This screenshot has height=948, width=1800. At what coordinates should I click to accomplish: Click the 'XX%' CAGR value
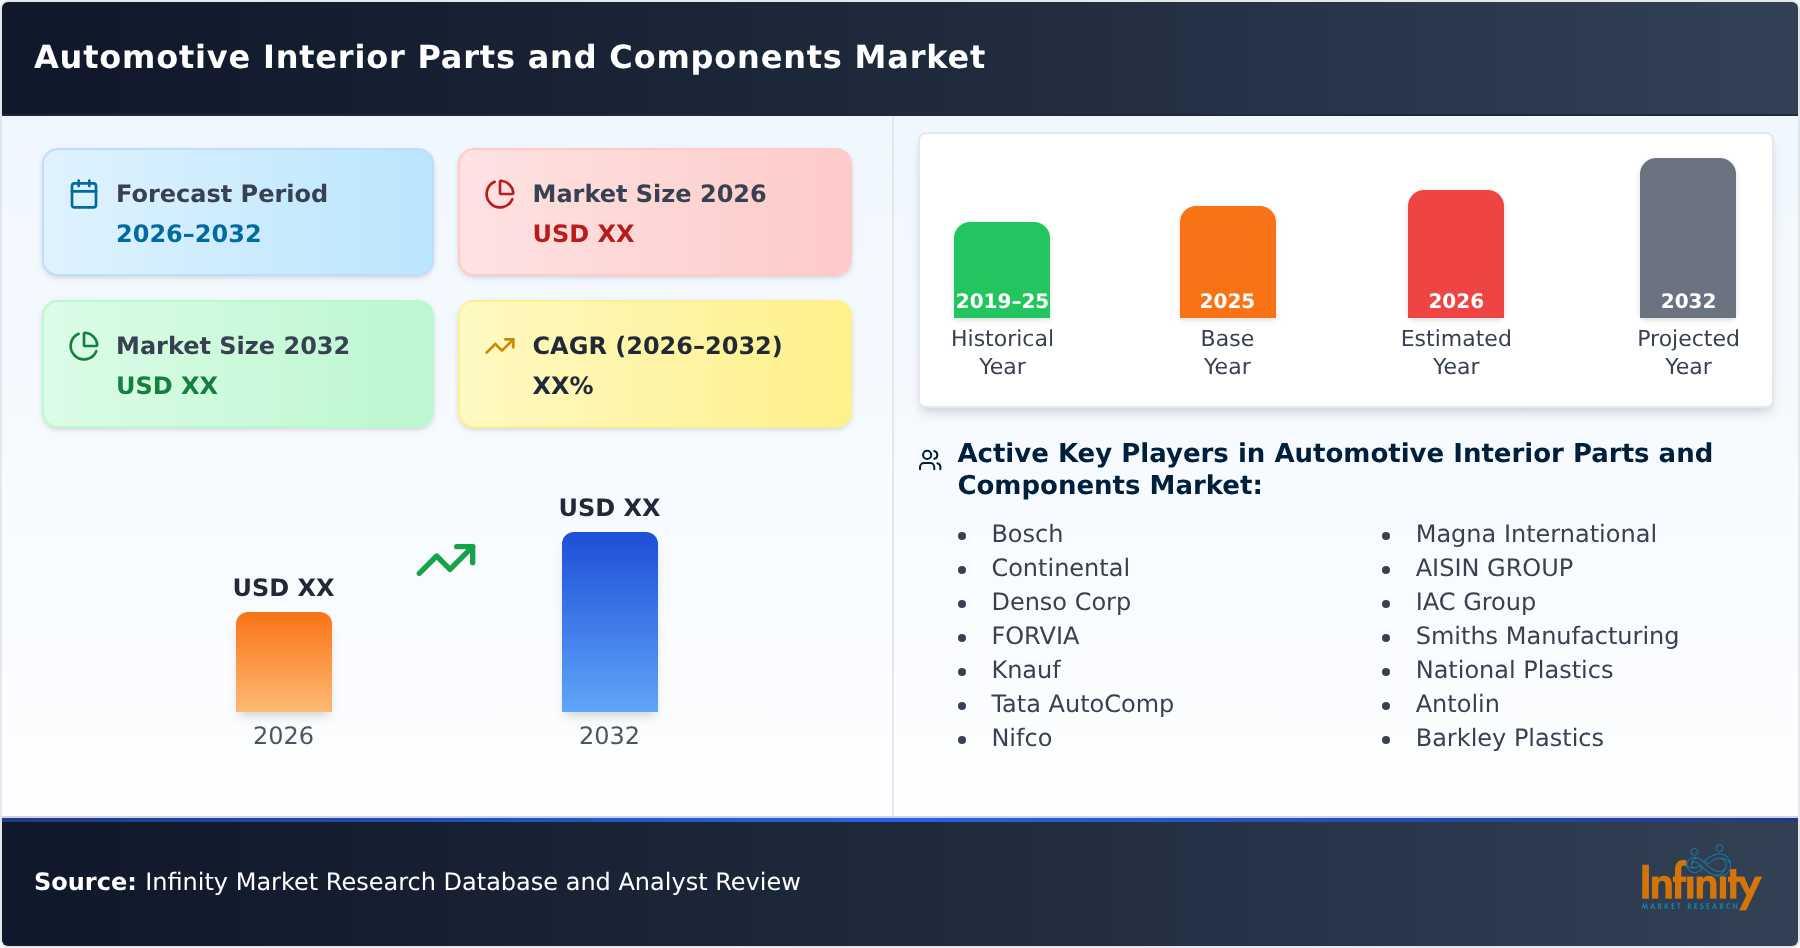pos(563,386)
